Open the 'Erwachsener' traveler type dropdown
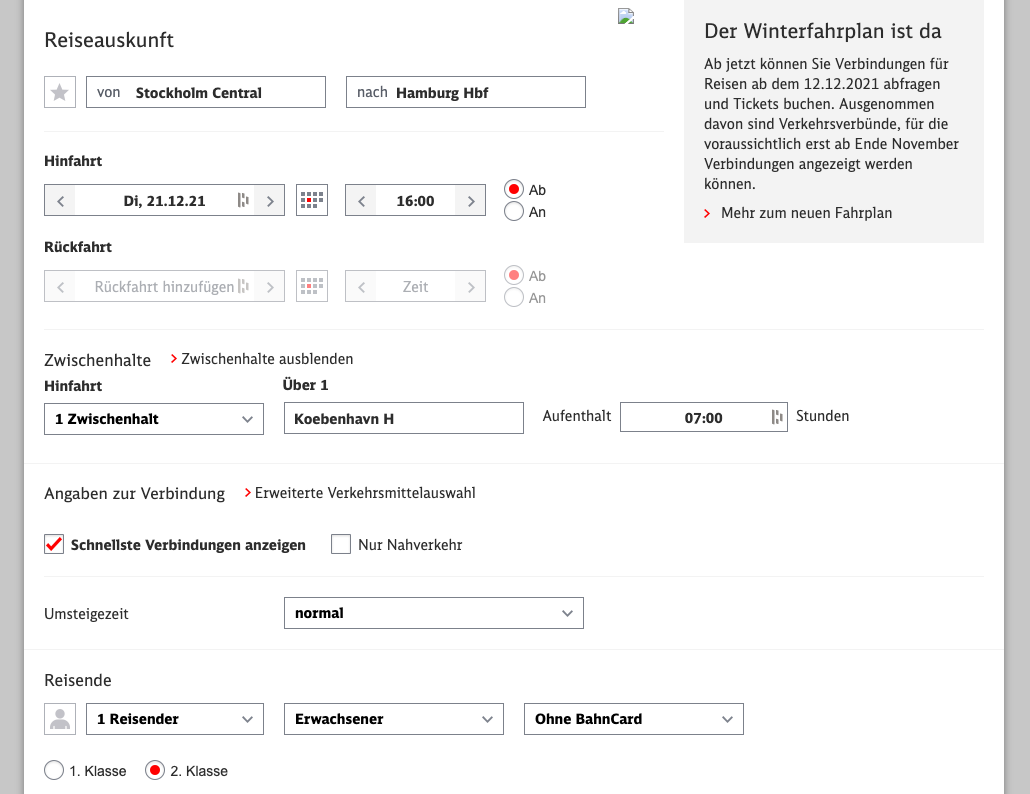This screenshot has width=1030, height=794. click(393, 719)
